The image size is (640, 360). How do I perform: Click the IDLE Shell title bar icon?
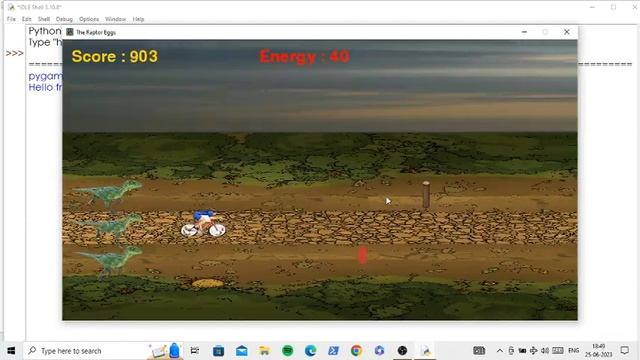[x=11, y=7]
